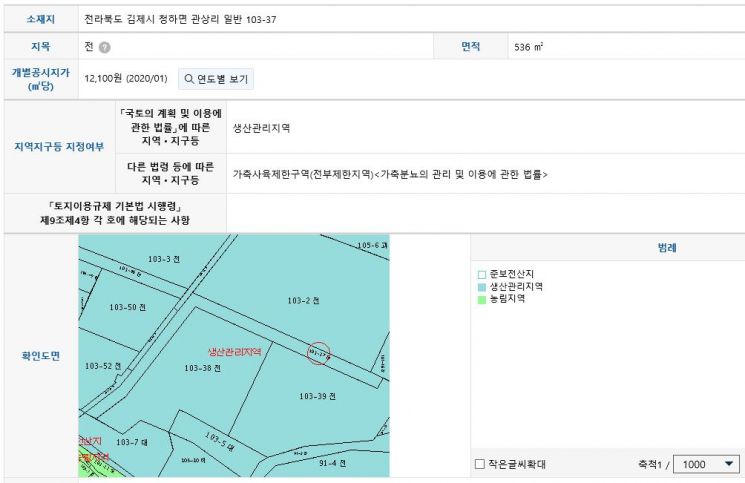Click parcel 105-6 label on the map
The width and height of the screenshot is (745, 483).
372,246
